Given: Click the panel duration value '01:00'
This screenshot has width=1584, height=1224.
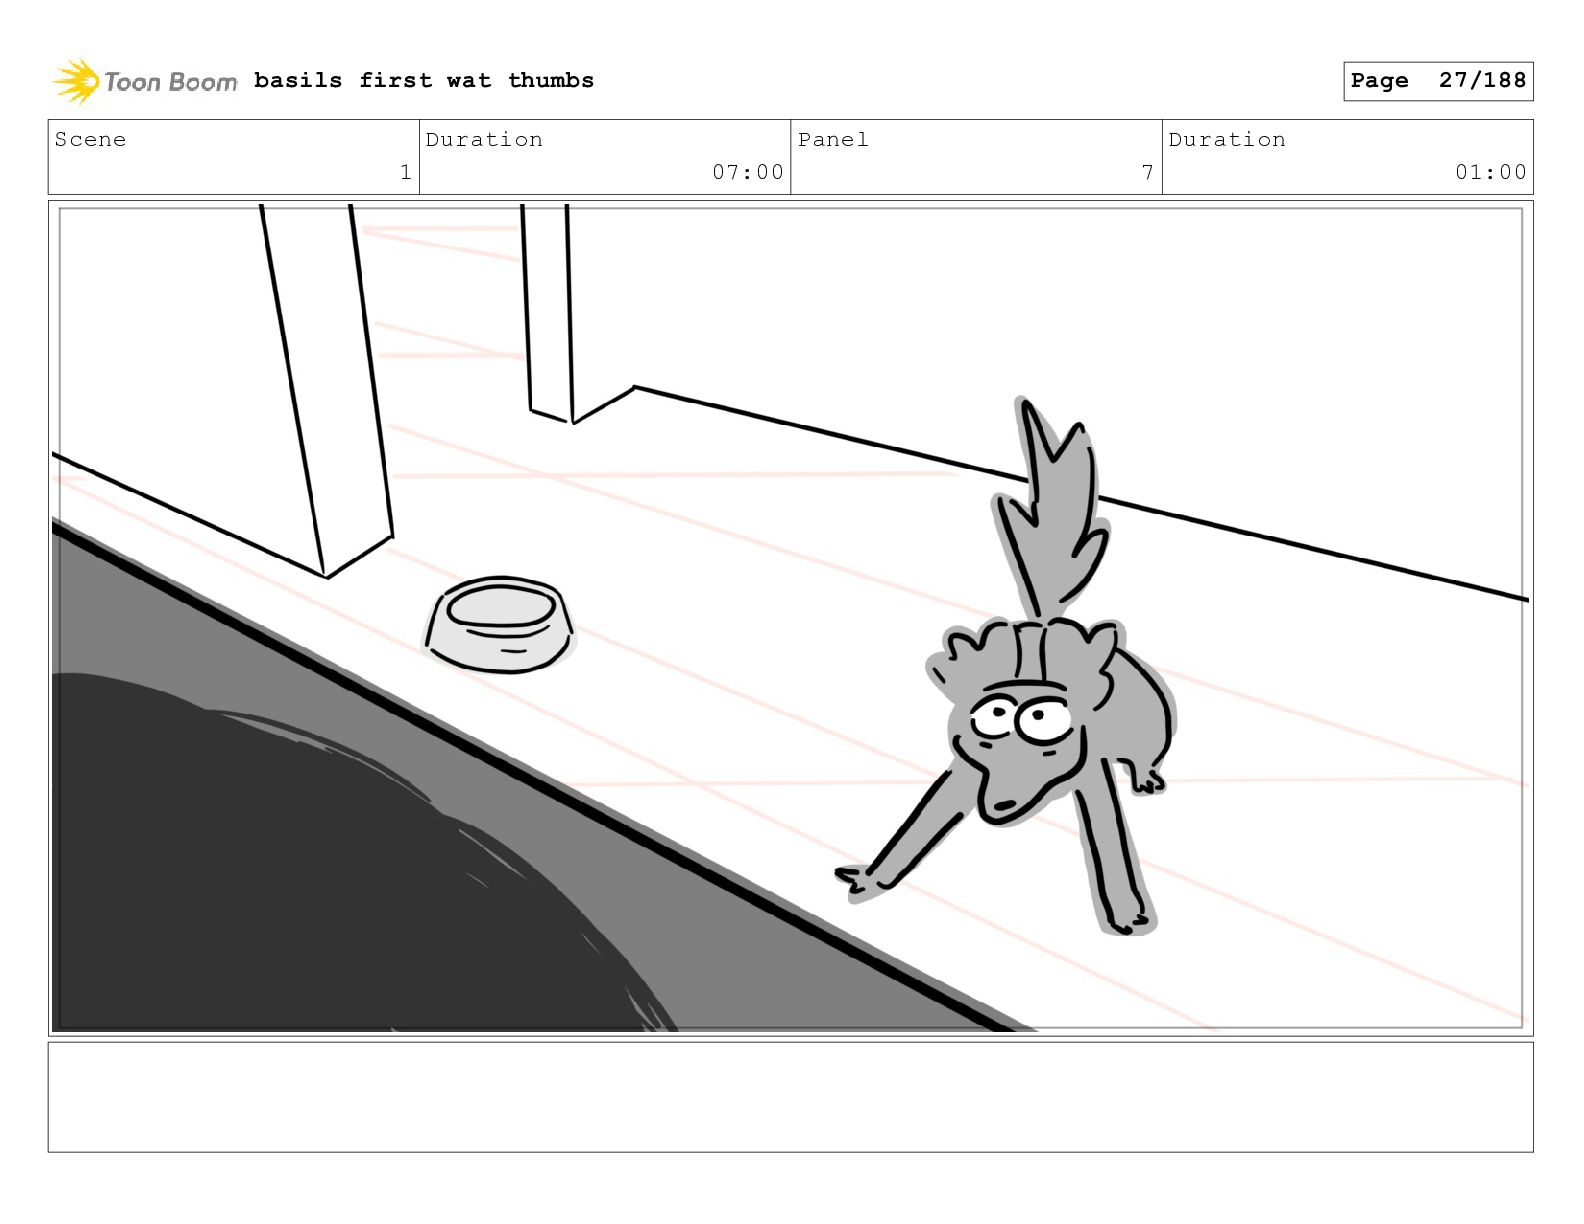Looking at the screenshot, I should (1491, 172).
